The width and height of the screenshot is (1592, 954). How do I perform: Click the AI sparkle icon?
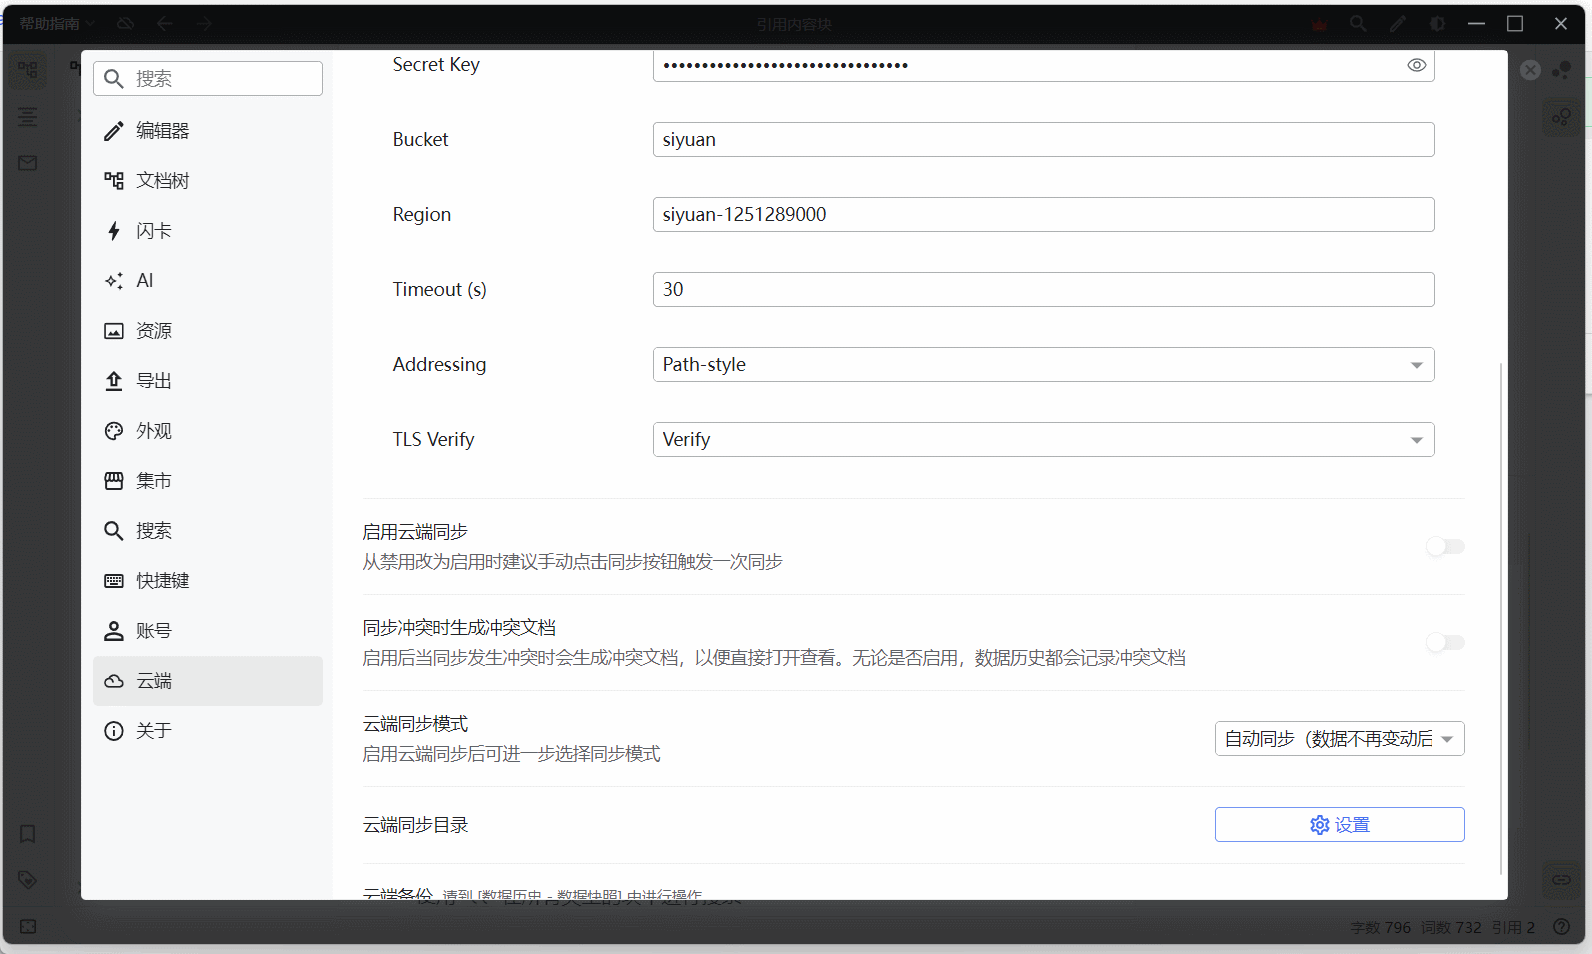coord(114,281)
